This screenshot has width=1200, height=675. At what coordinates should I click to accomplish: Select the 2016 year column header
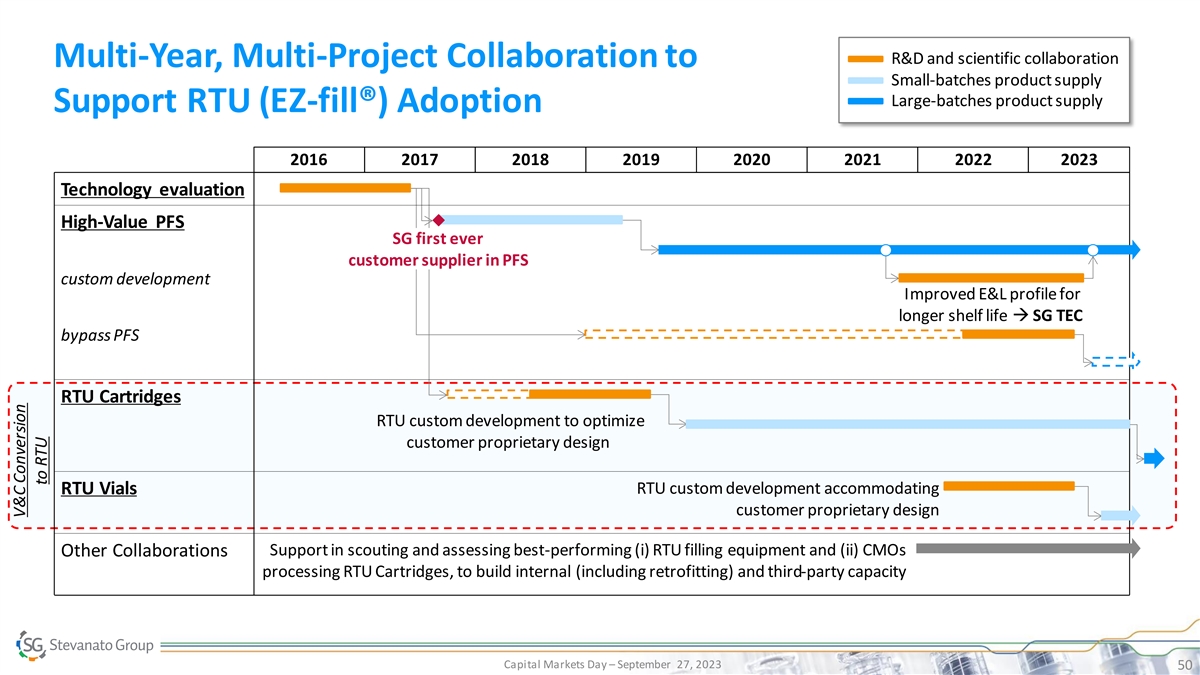309,160
